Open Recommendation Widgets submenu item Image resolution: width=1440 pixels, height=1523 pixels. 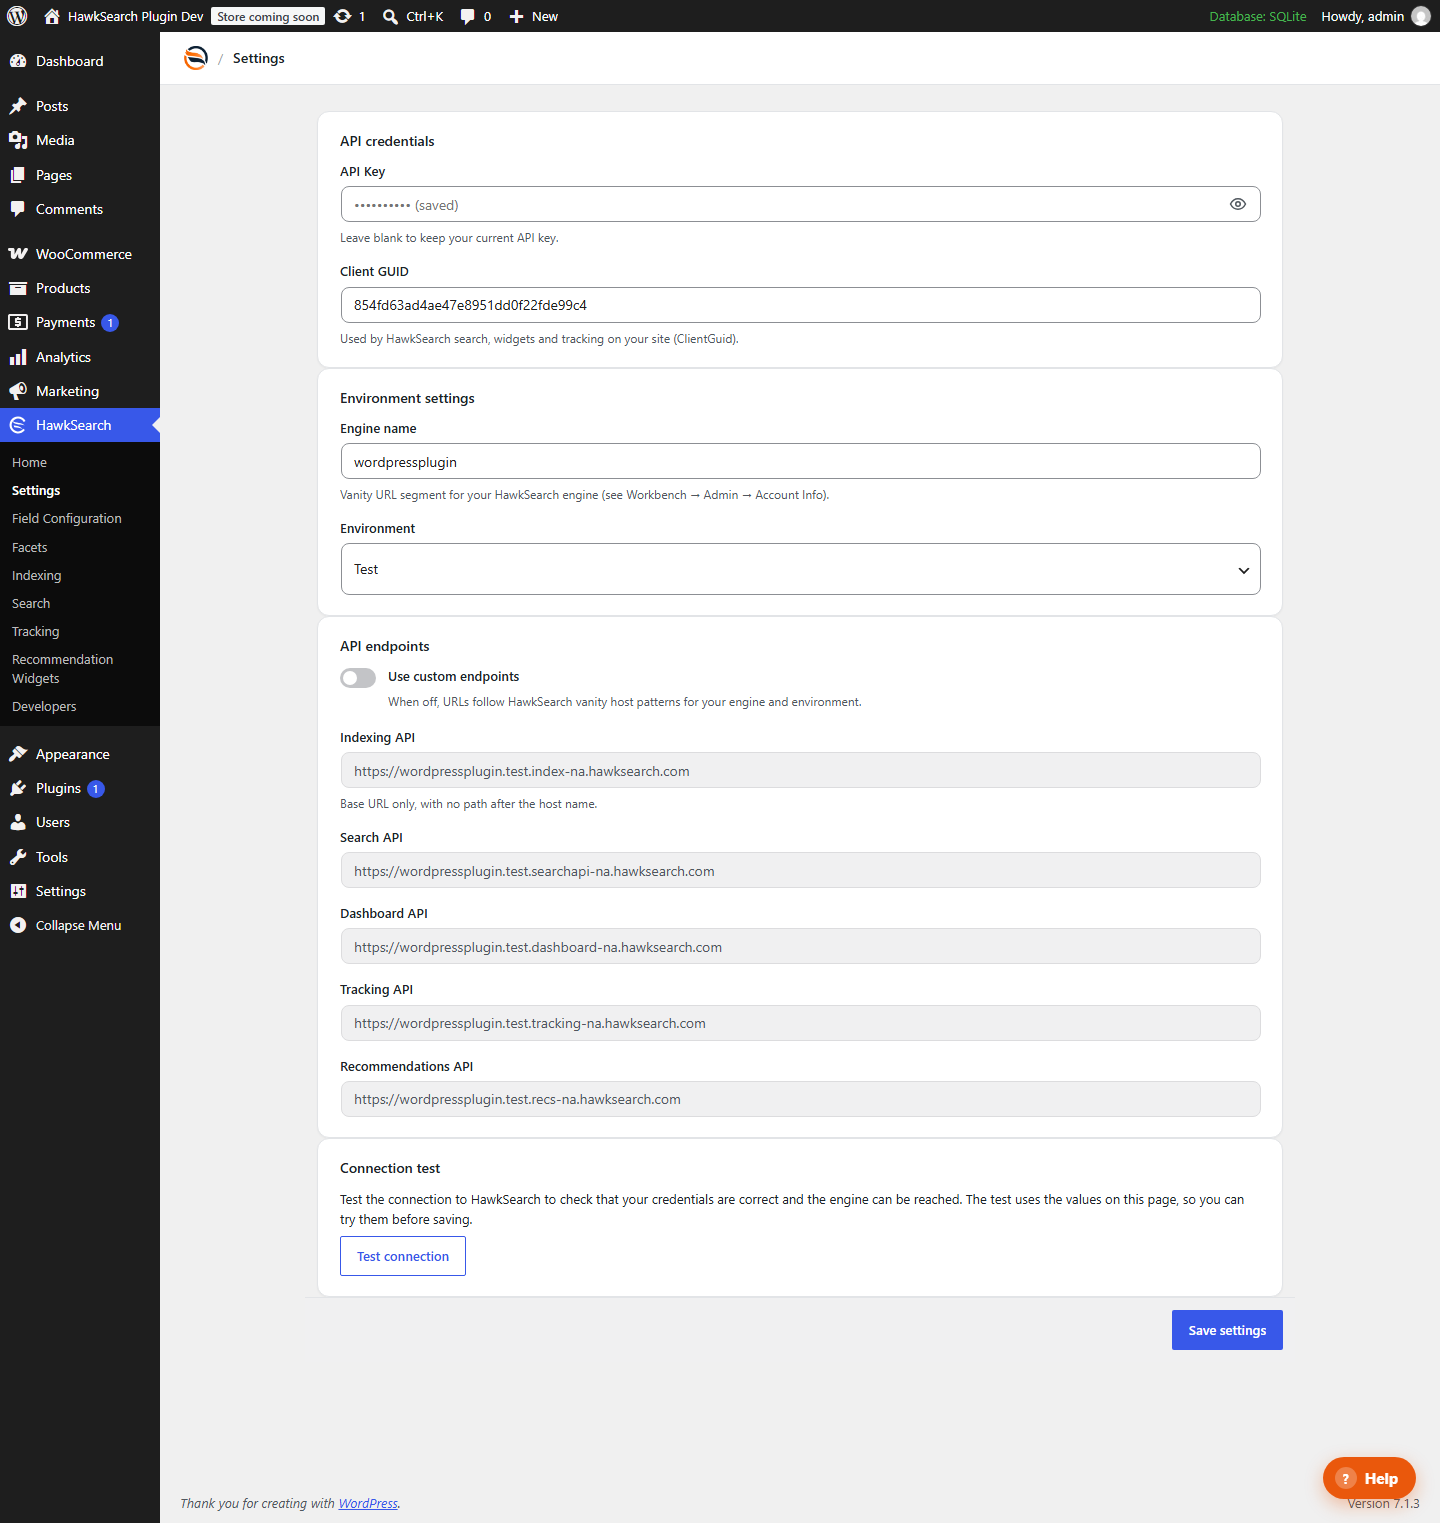63,669
